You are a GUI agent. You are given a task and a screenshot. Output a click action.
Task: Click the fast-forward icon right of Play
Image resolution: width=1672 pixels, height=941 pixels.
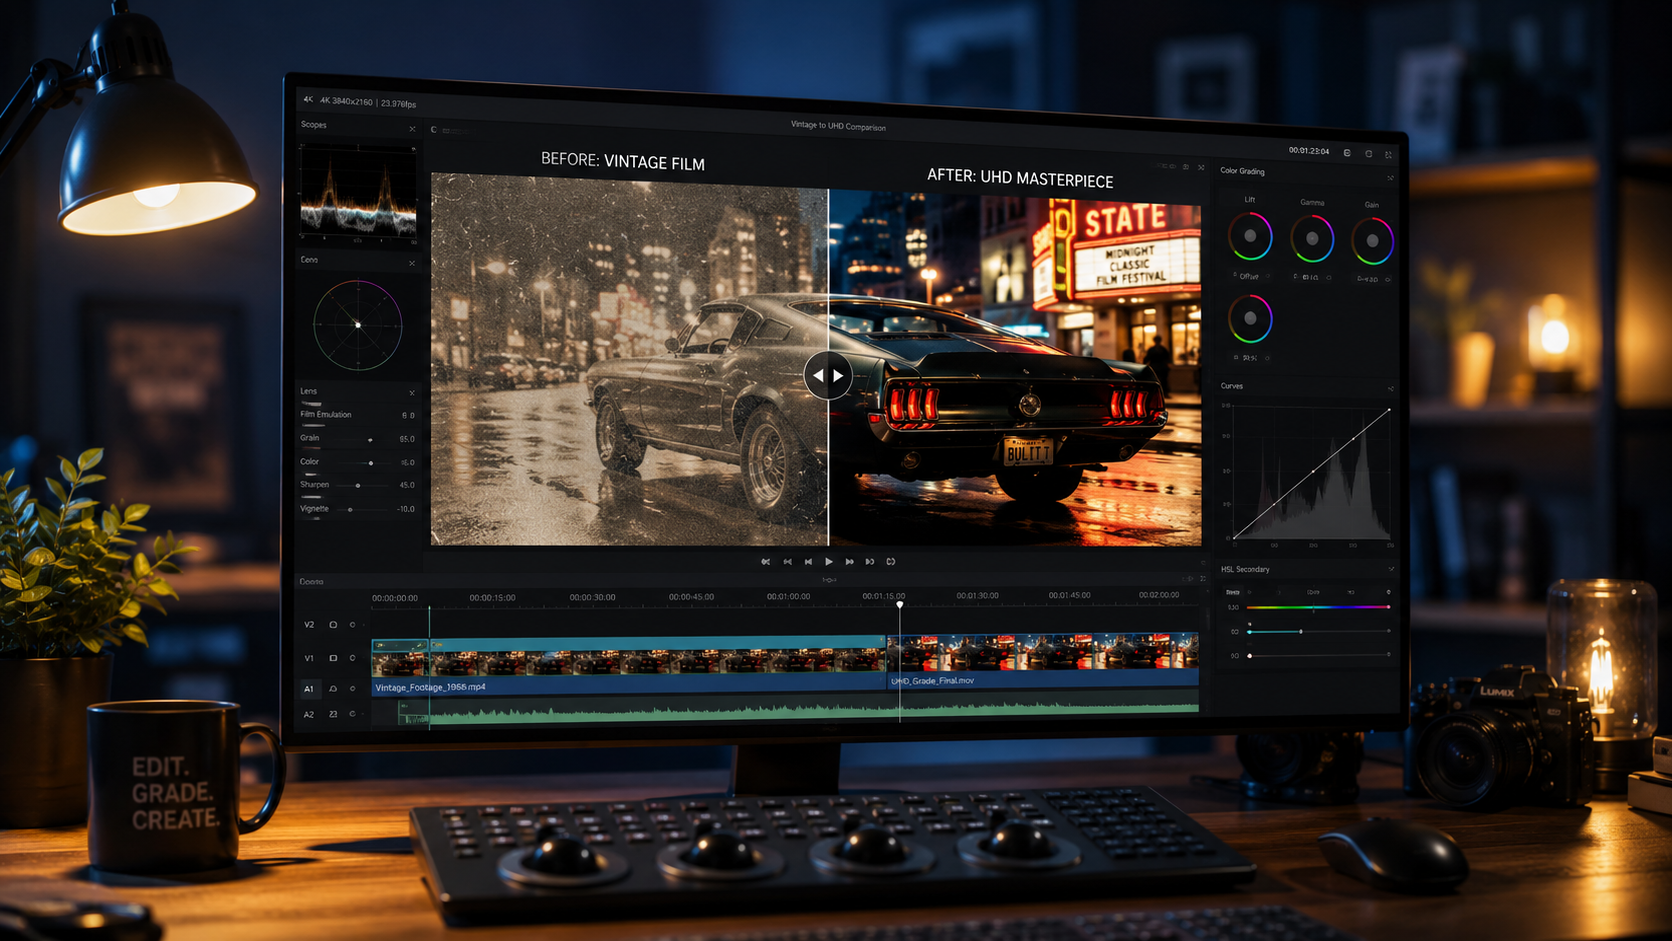click(x=850, y=562)
